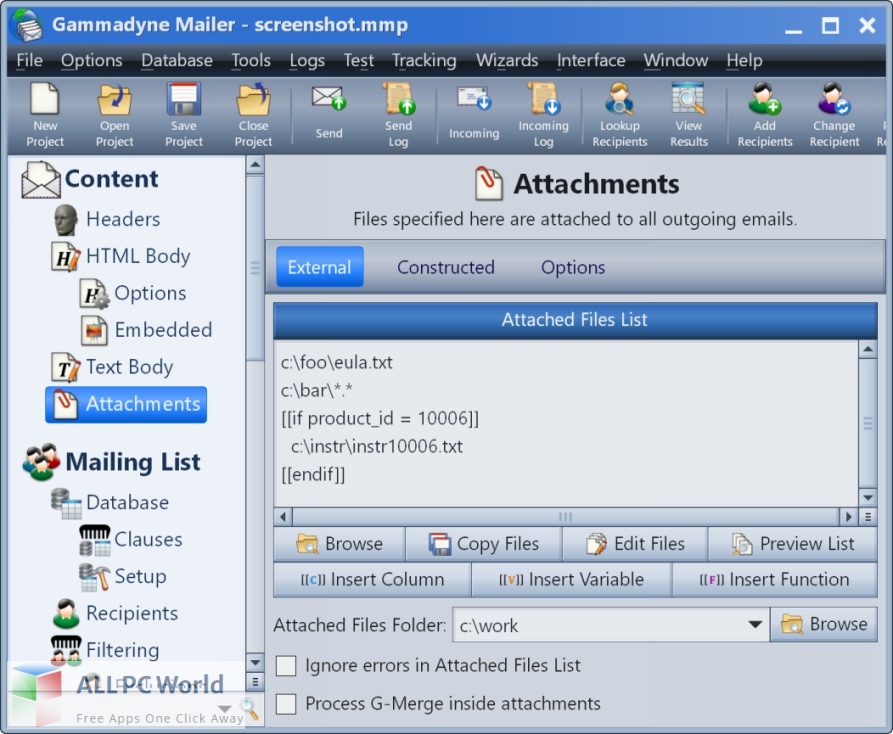This screenshot has height=734, width=893.
Task: Start mailing with the Send toolbar icon
Action: point(329,113)
